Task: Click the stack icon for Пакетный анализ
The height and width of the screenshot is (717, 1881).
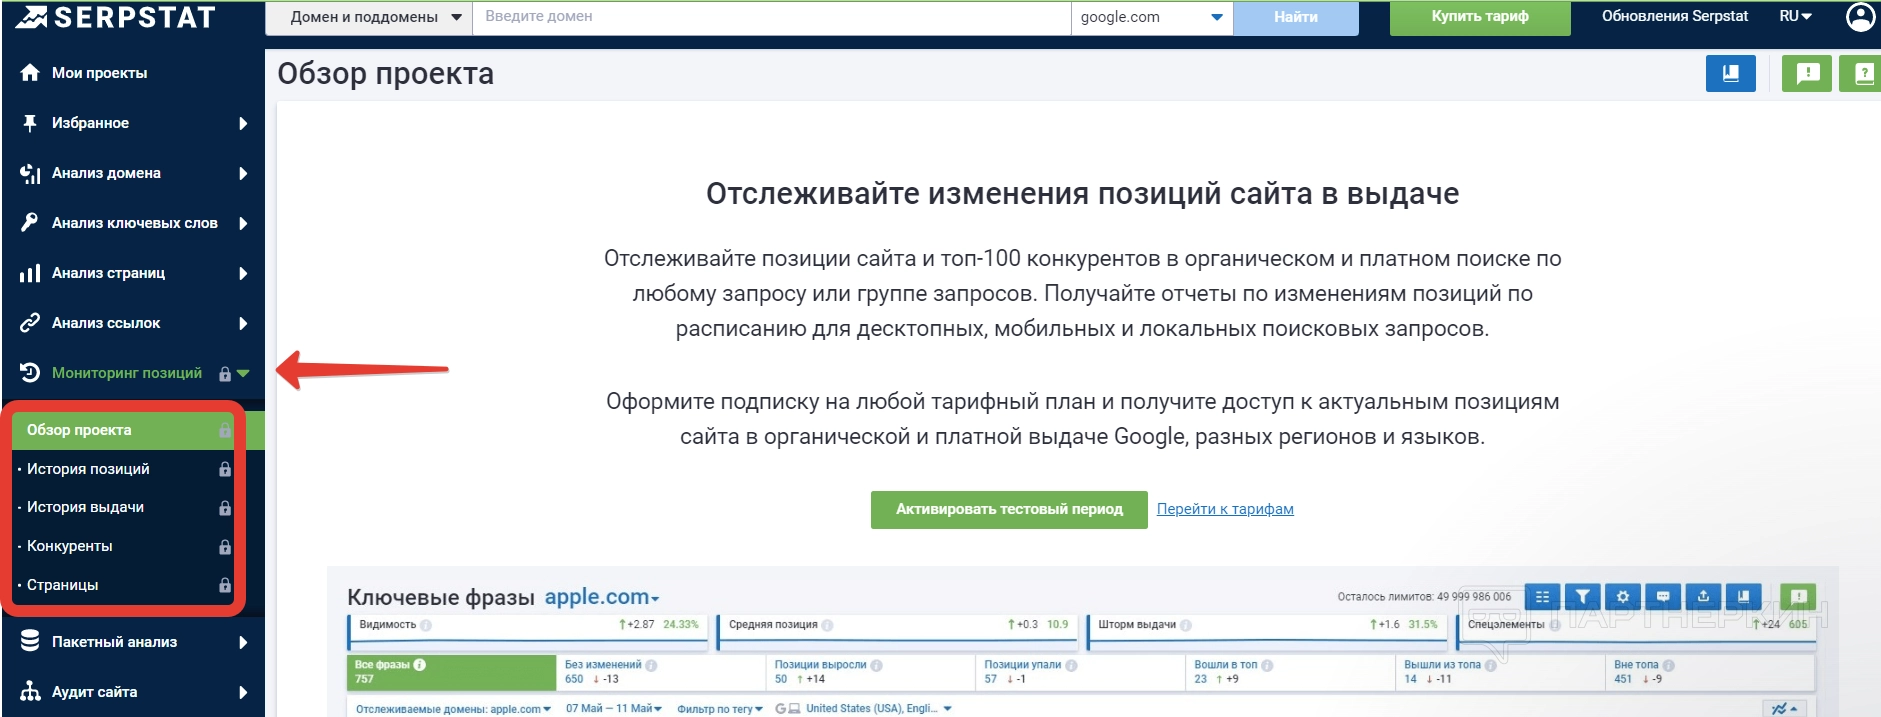Action: coord(30,641)
